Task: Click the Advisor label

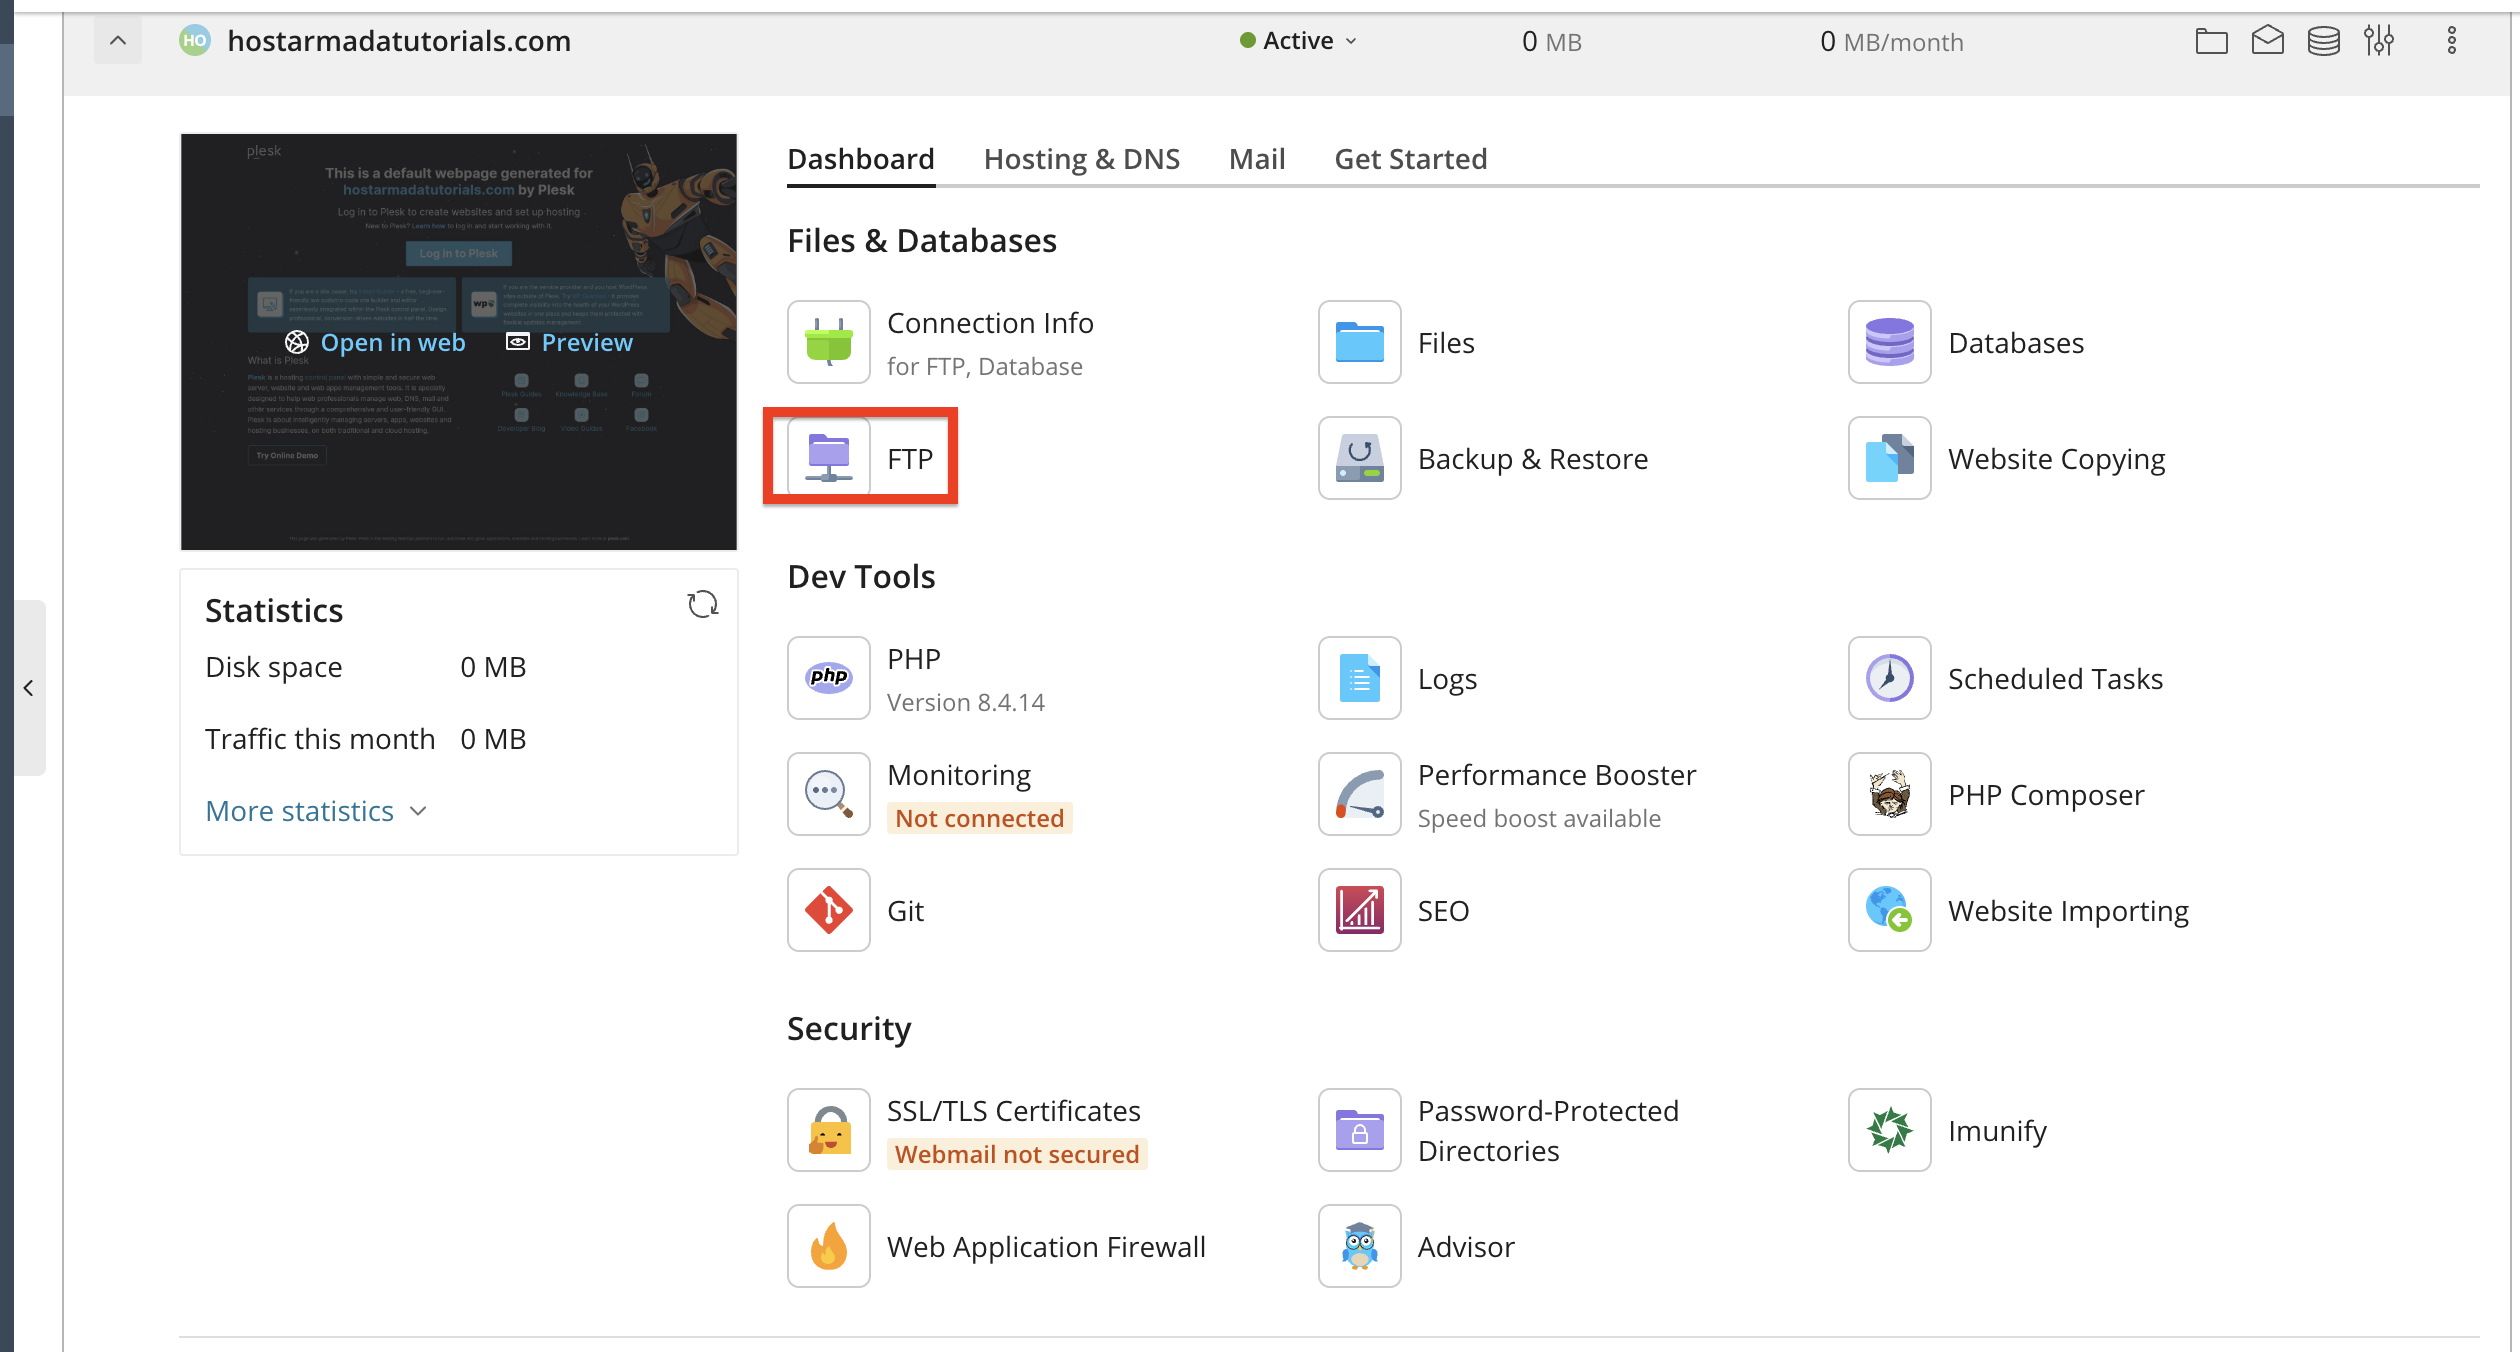Action: pos(1466,1247)
